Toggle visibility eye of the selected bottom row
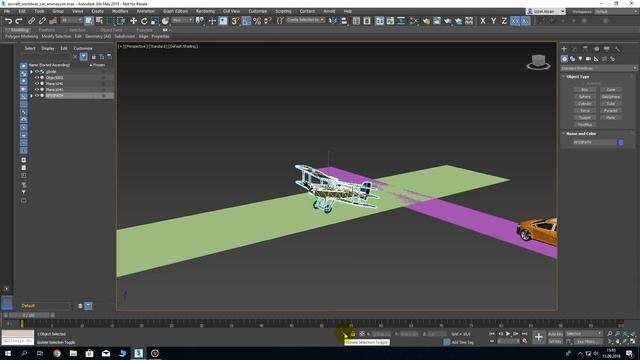This screenshot has height=360, width=640. [37, 96]
